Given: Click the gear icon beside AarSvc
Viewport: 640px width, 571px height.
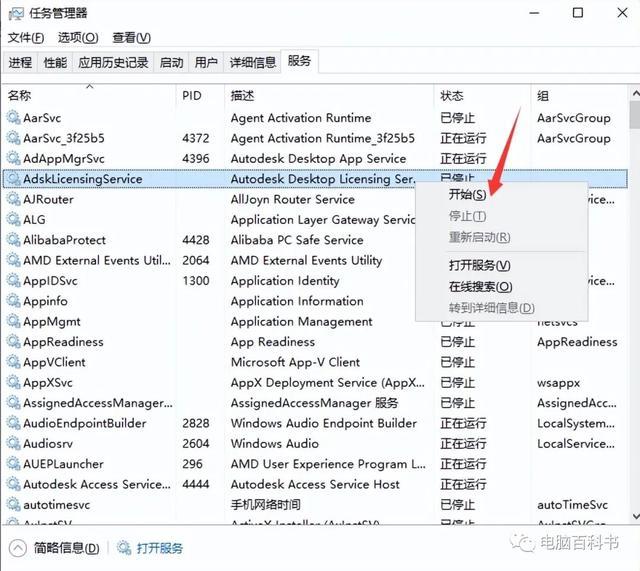Looking at the screenshot, I should tap(13, 118).
